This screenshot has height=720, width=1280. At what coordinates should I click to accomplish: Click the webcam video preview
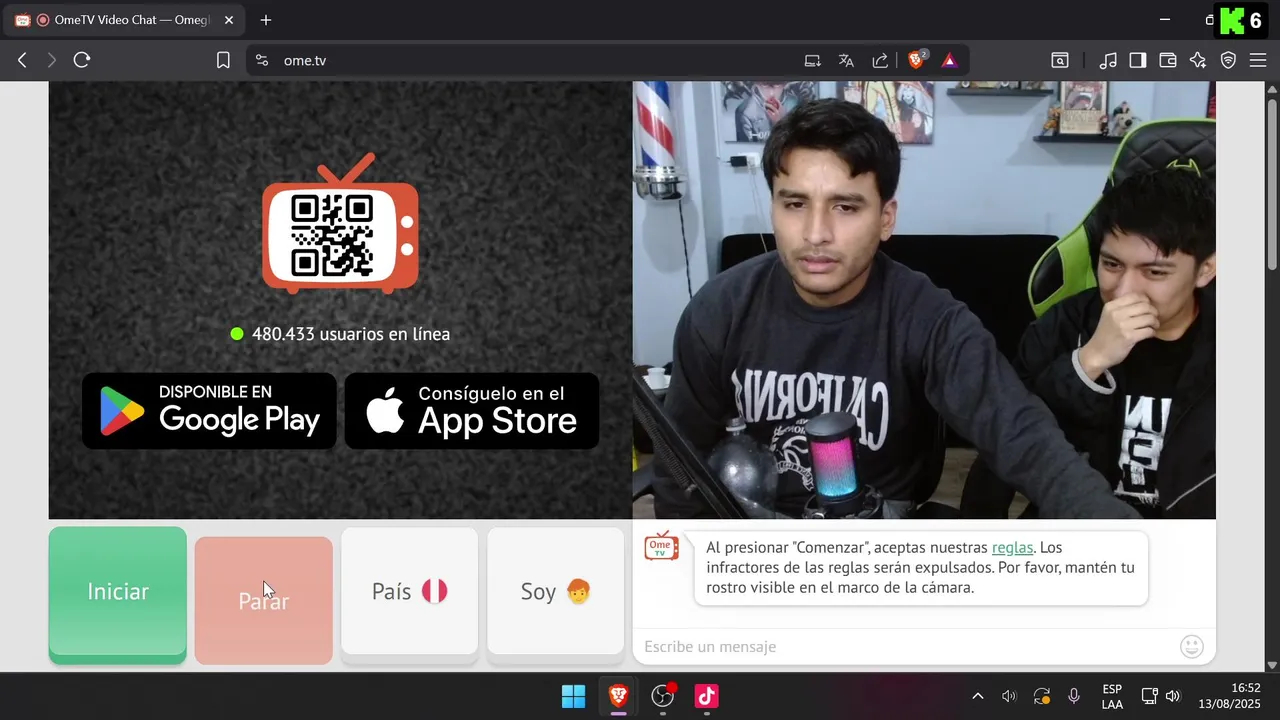(924, 300)
